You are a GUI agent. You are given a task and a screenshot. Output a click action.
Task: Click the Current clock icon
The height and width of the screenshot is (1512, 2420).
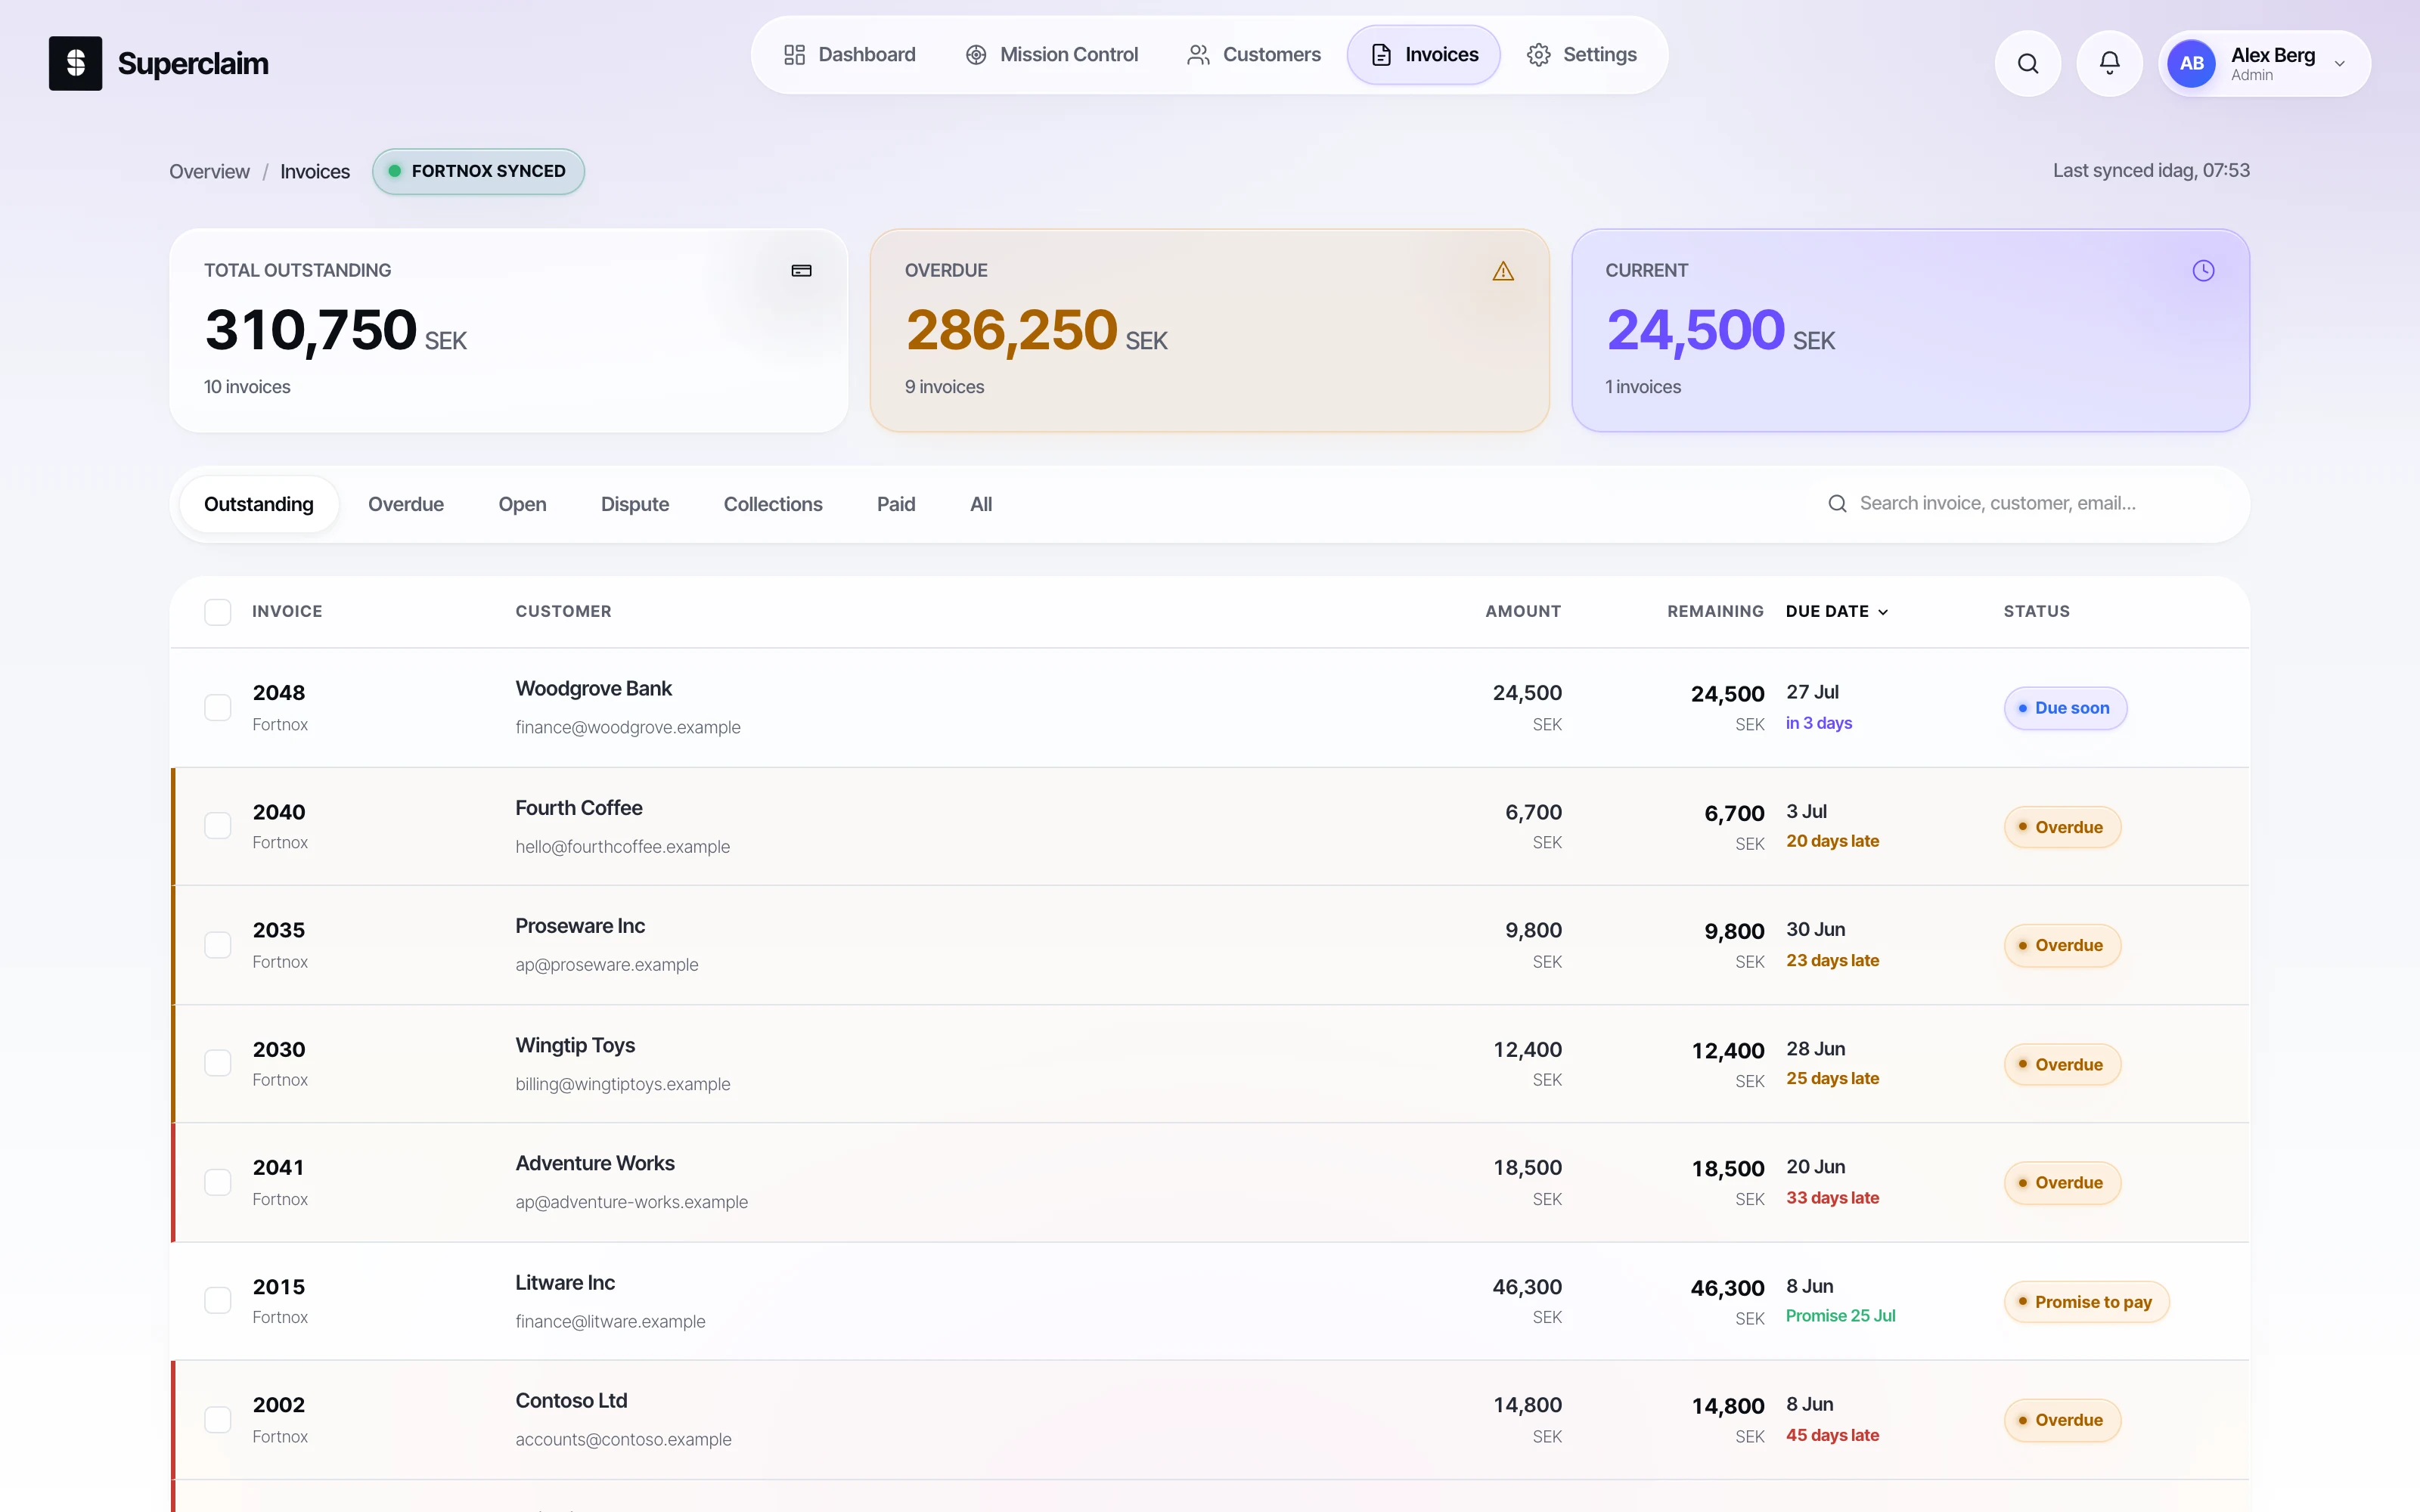pos(2203,270)
